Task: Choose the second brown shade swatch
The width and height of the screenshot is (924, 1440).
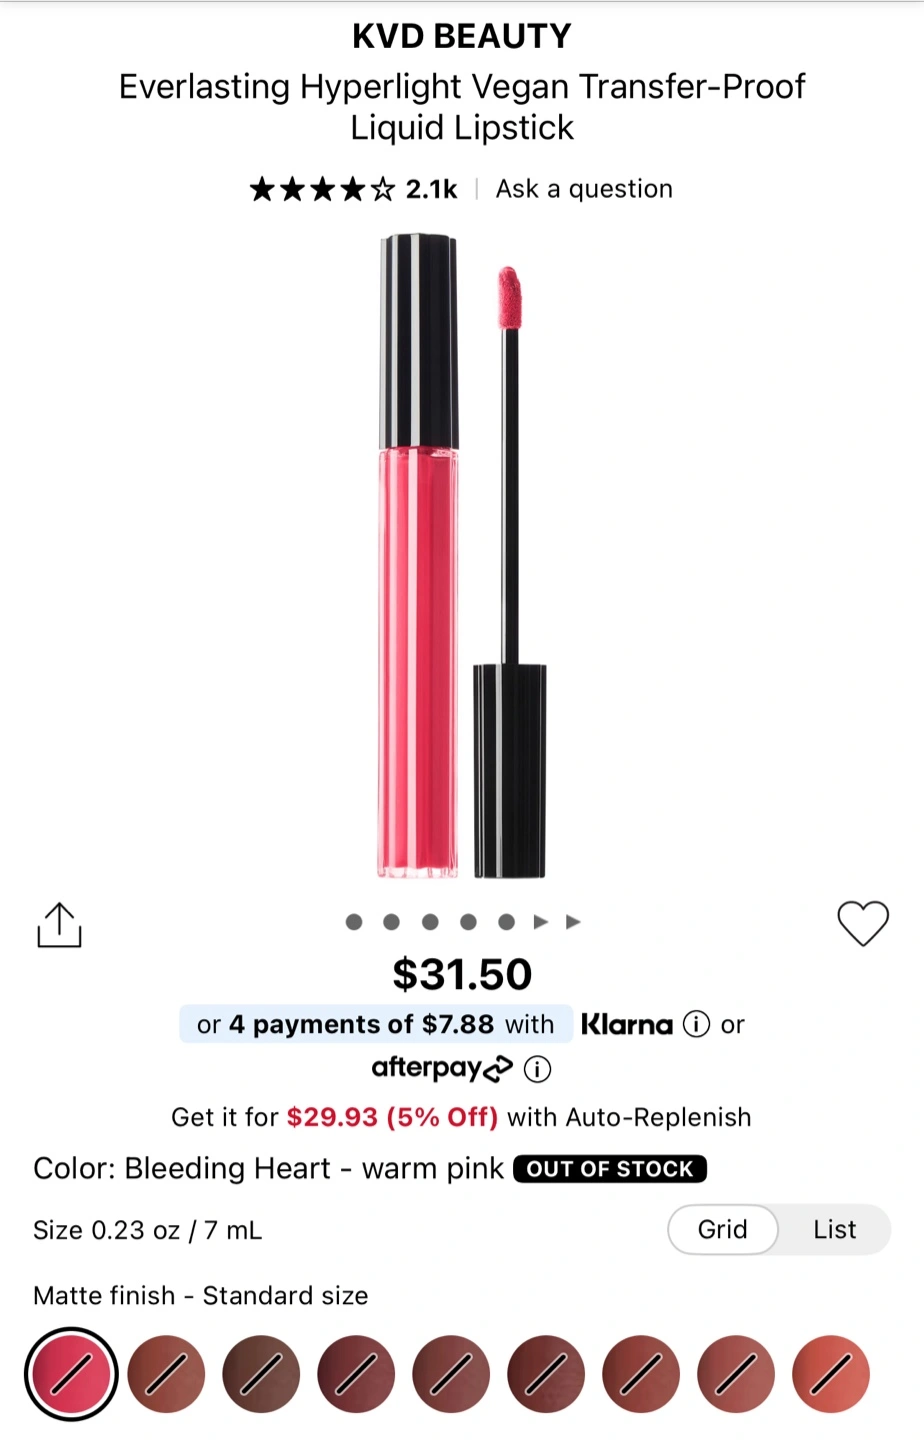Action: coord(261,1374)
